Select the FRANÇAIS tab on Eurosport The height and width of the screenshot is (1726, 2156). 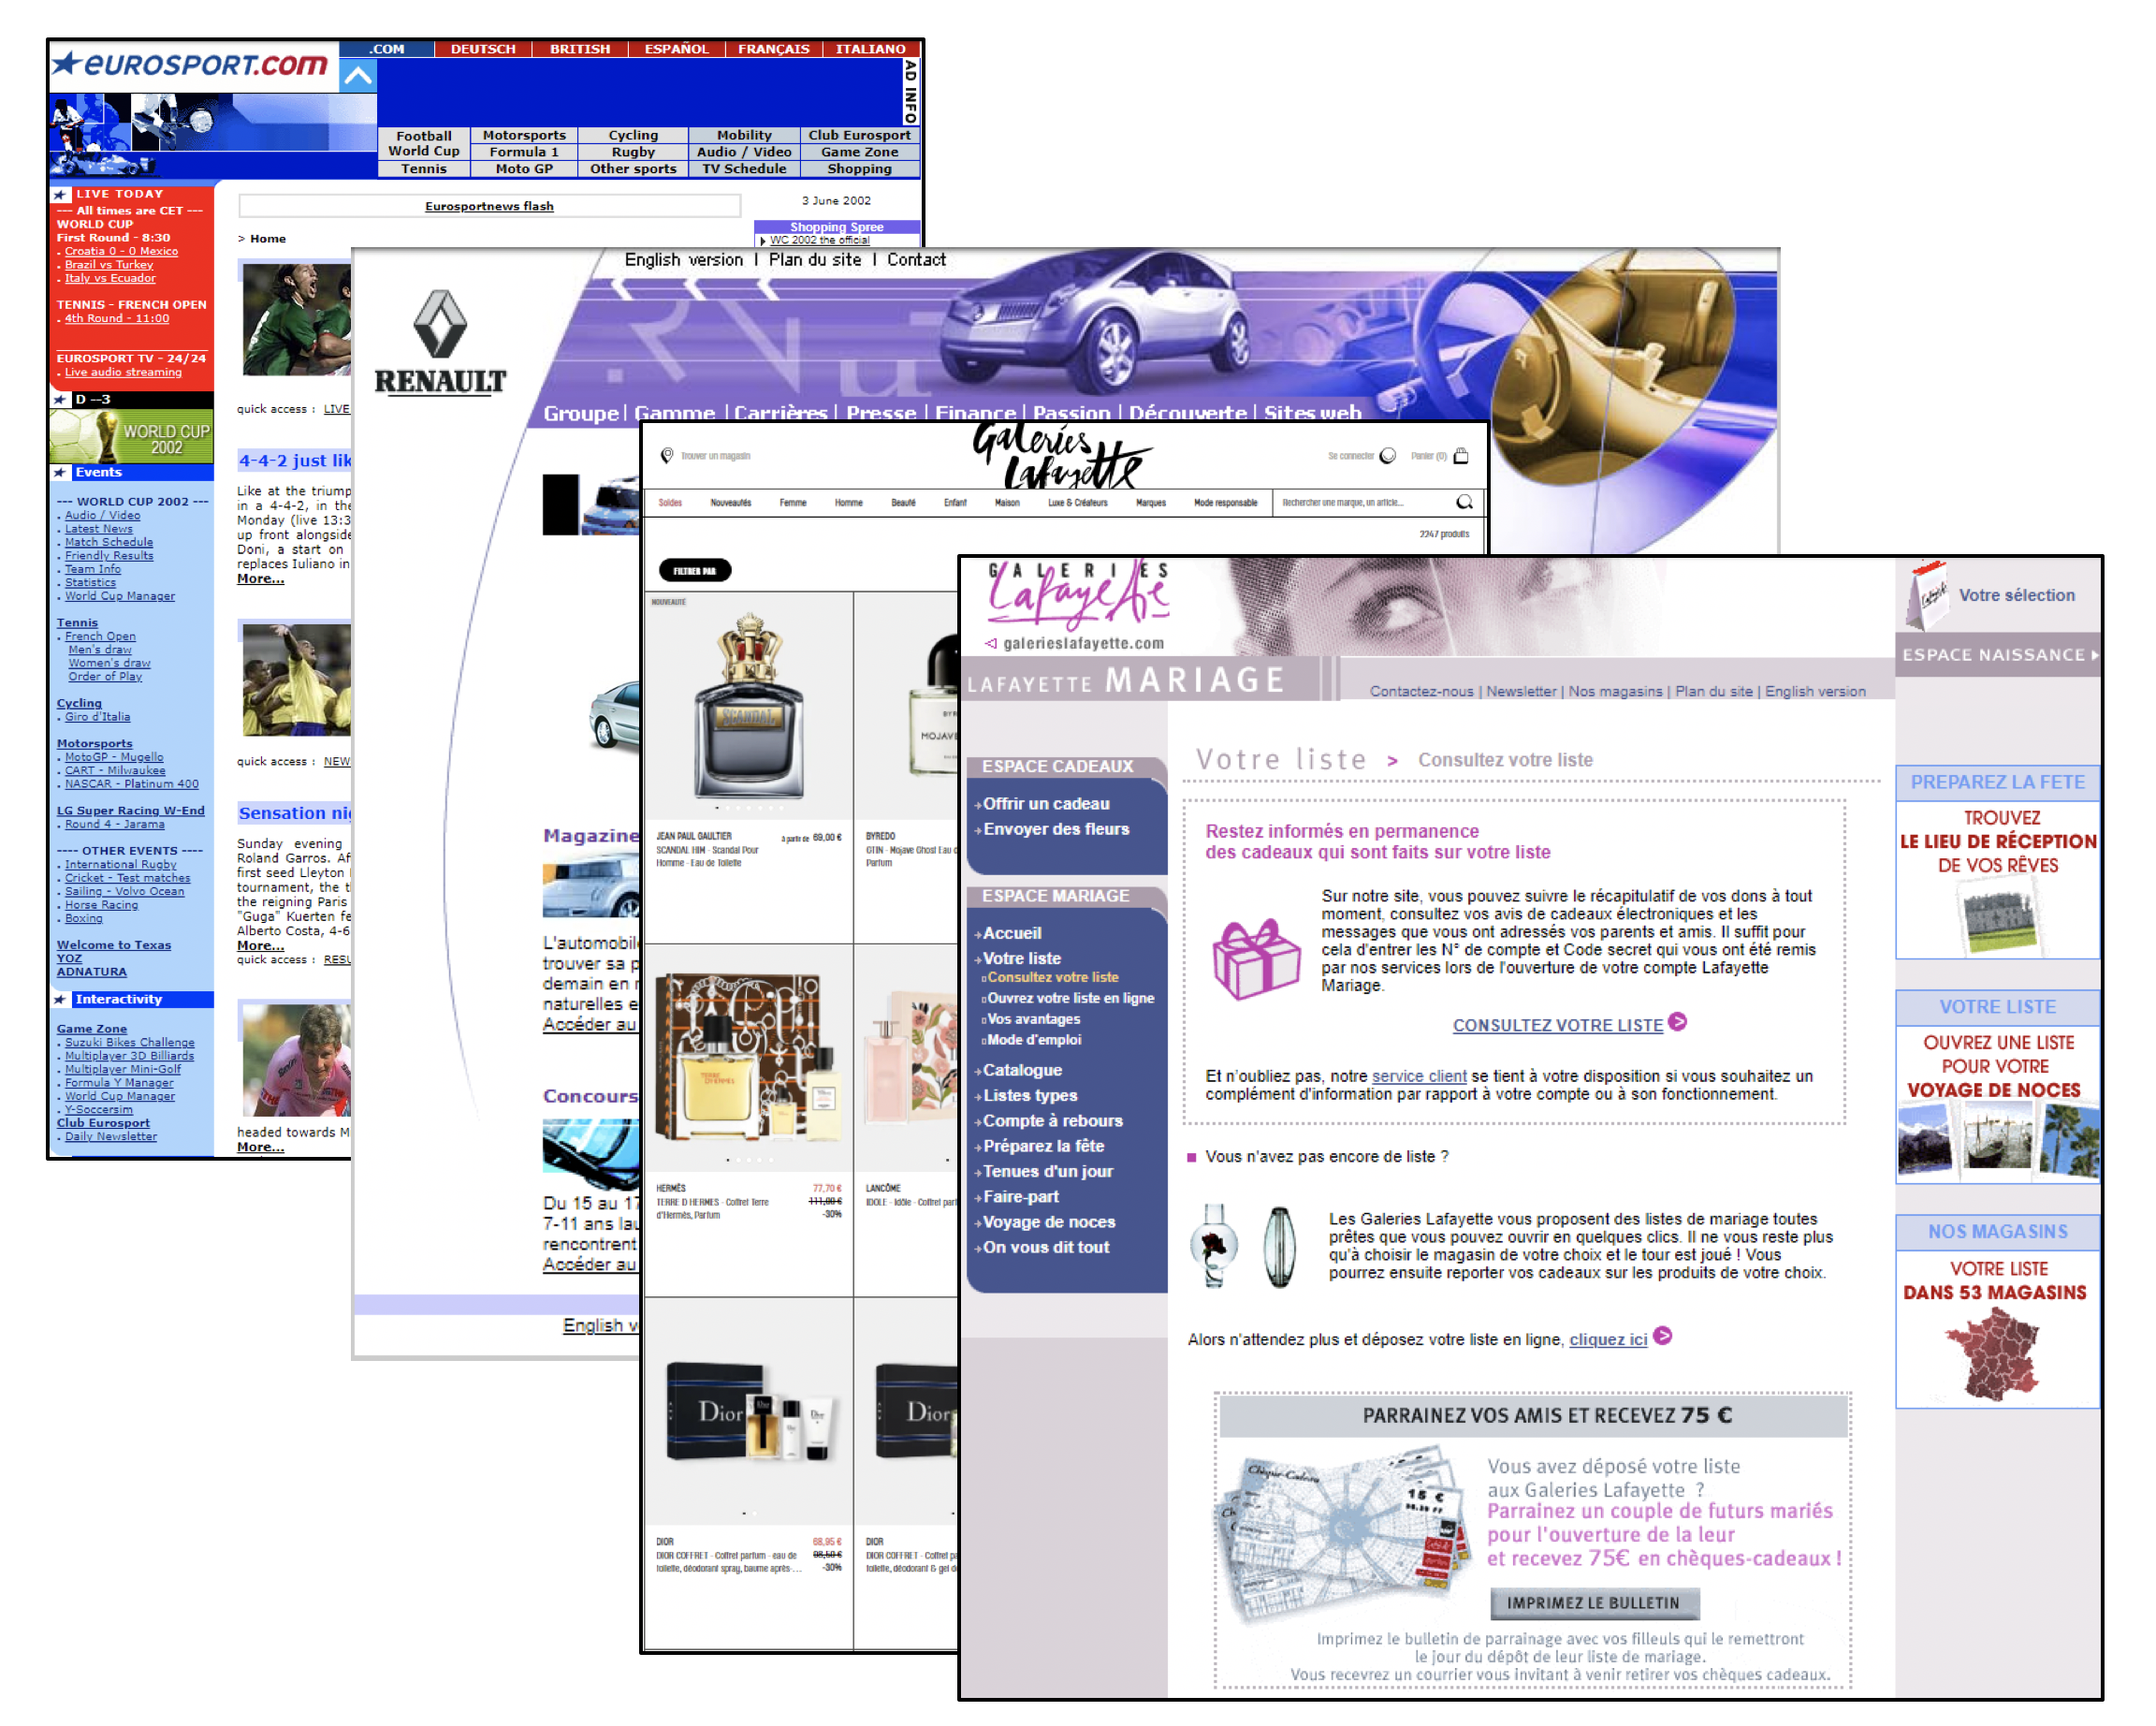[774, 49]
